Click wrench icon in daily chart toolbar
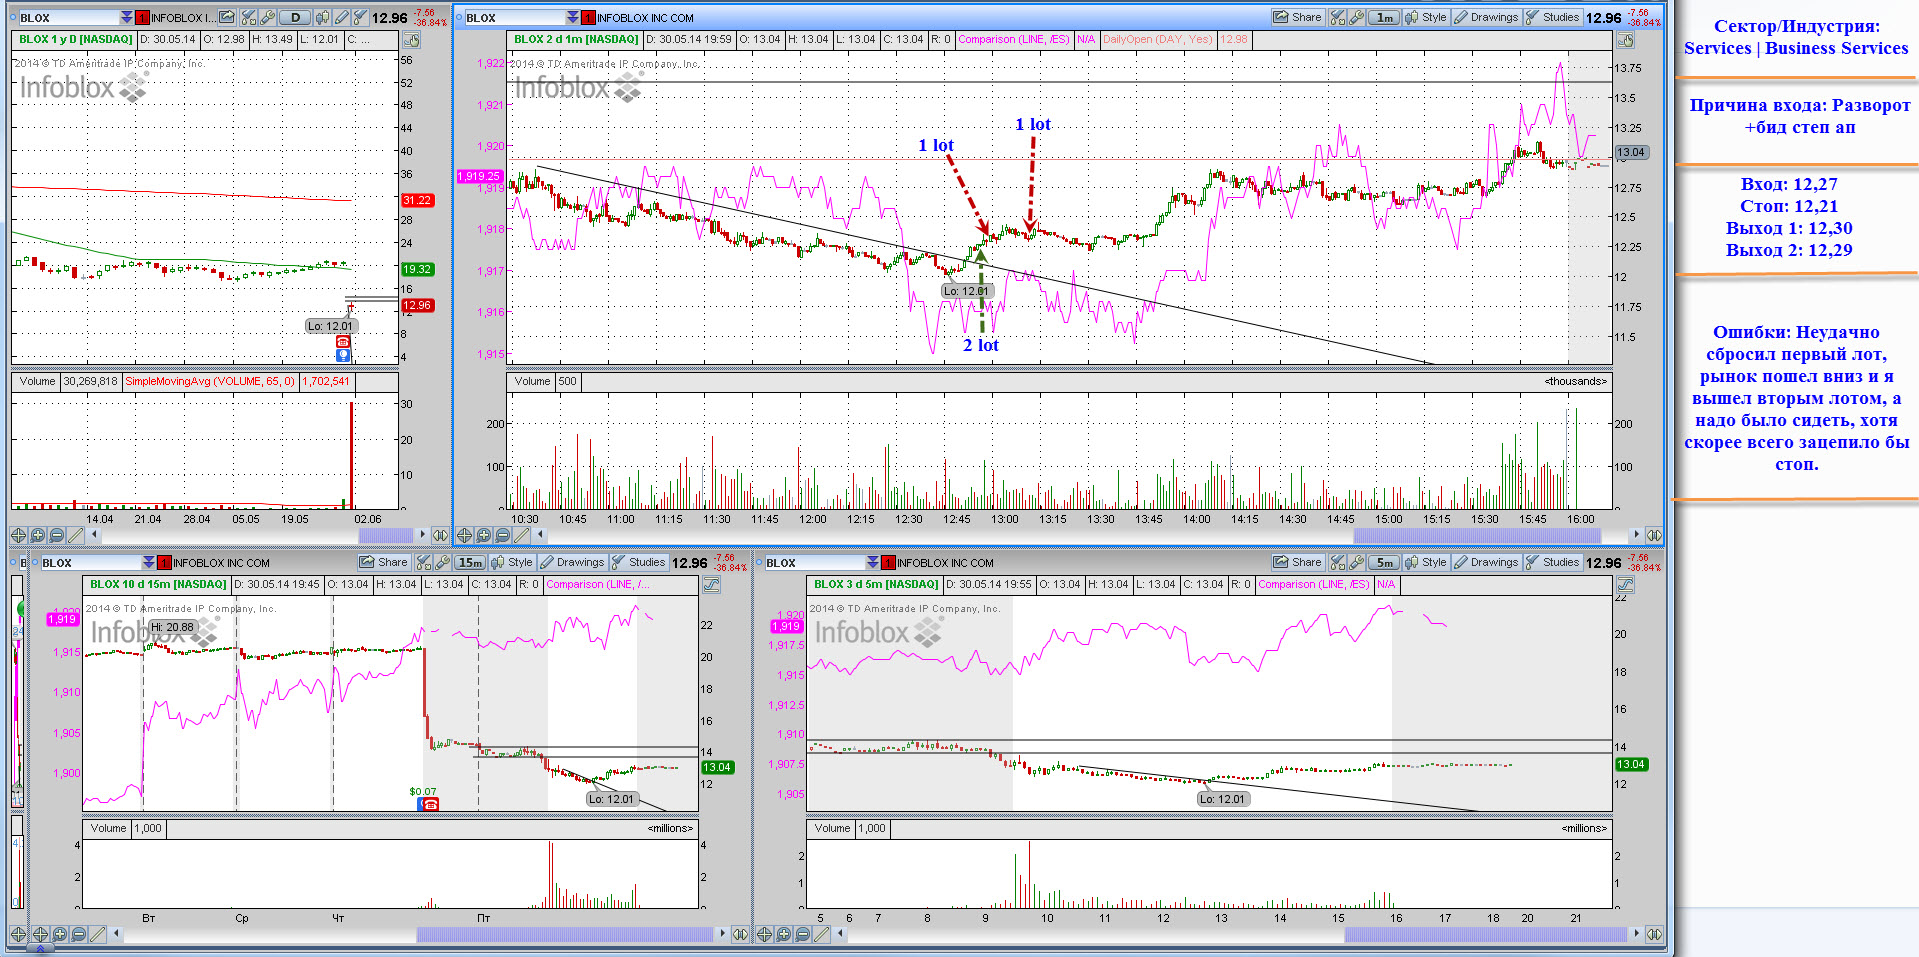The width and height of the screenshot is (1919, 957). tap(267, 17)
